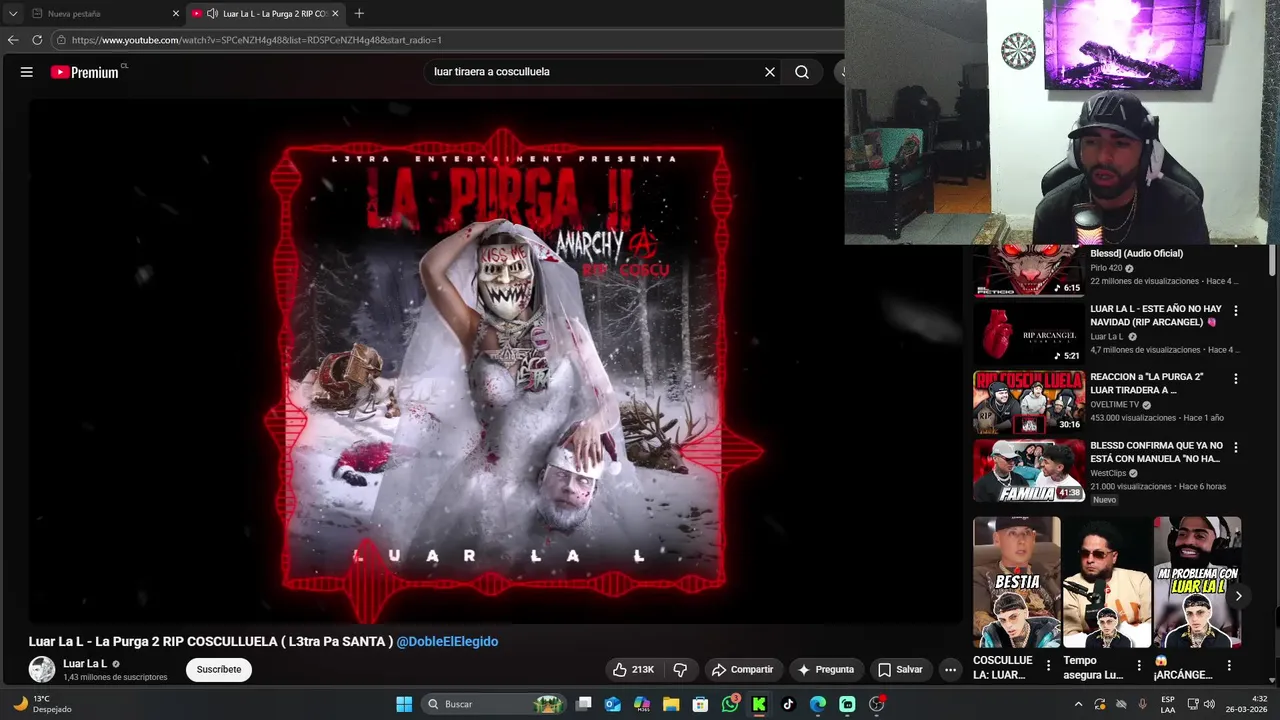Focus the 'luar tiraera a cosculluela' search box
Image resolution: width=1280 pixels, height=720 pixels.
click(595, 72)
